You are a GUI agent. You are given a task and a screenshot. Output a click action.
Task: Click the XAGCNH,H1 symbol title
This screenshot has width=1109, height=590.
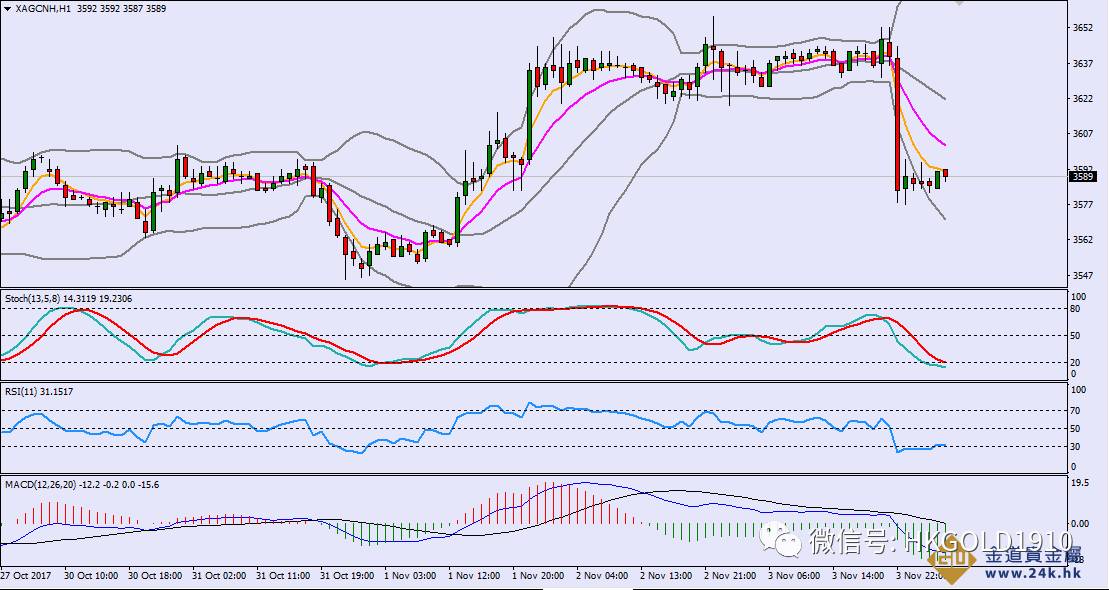pos(43,8)
